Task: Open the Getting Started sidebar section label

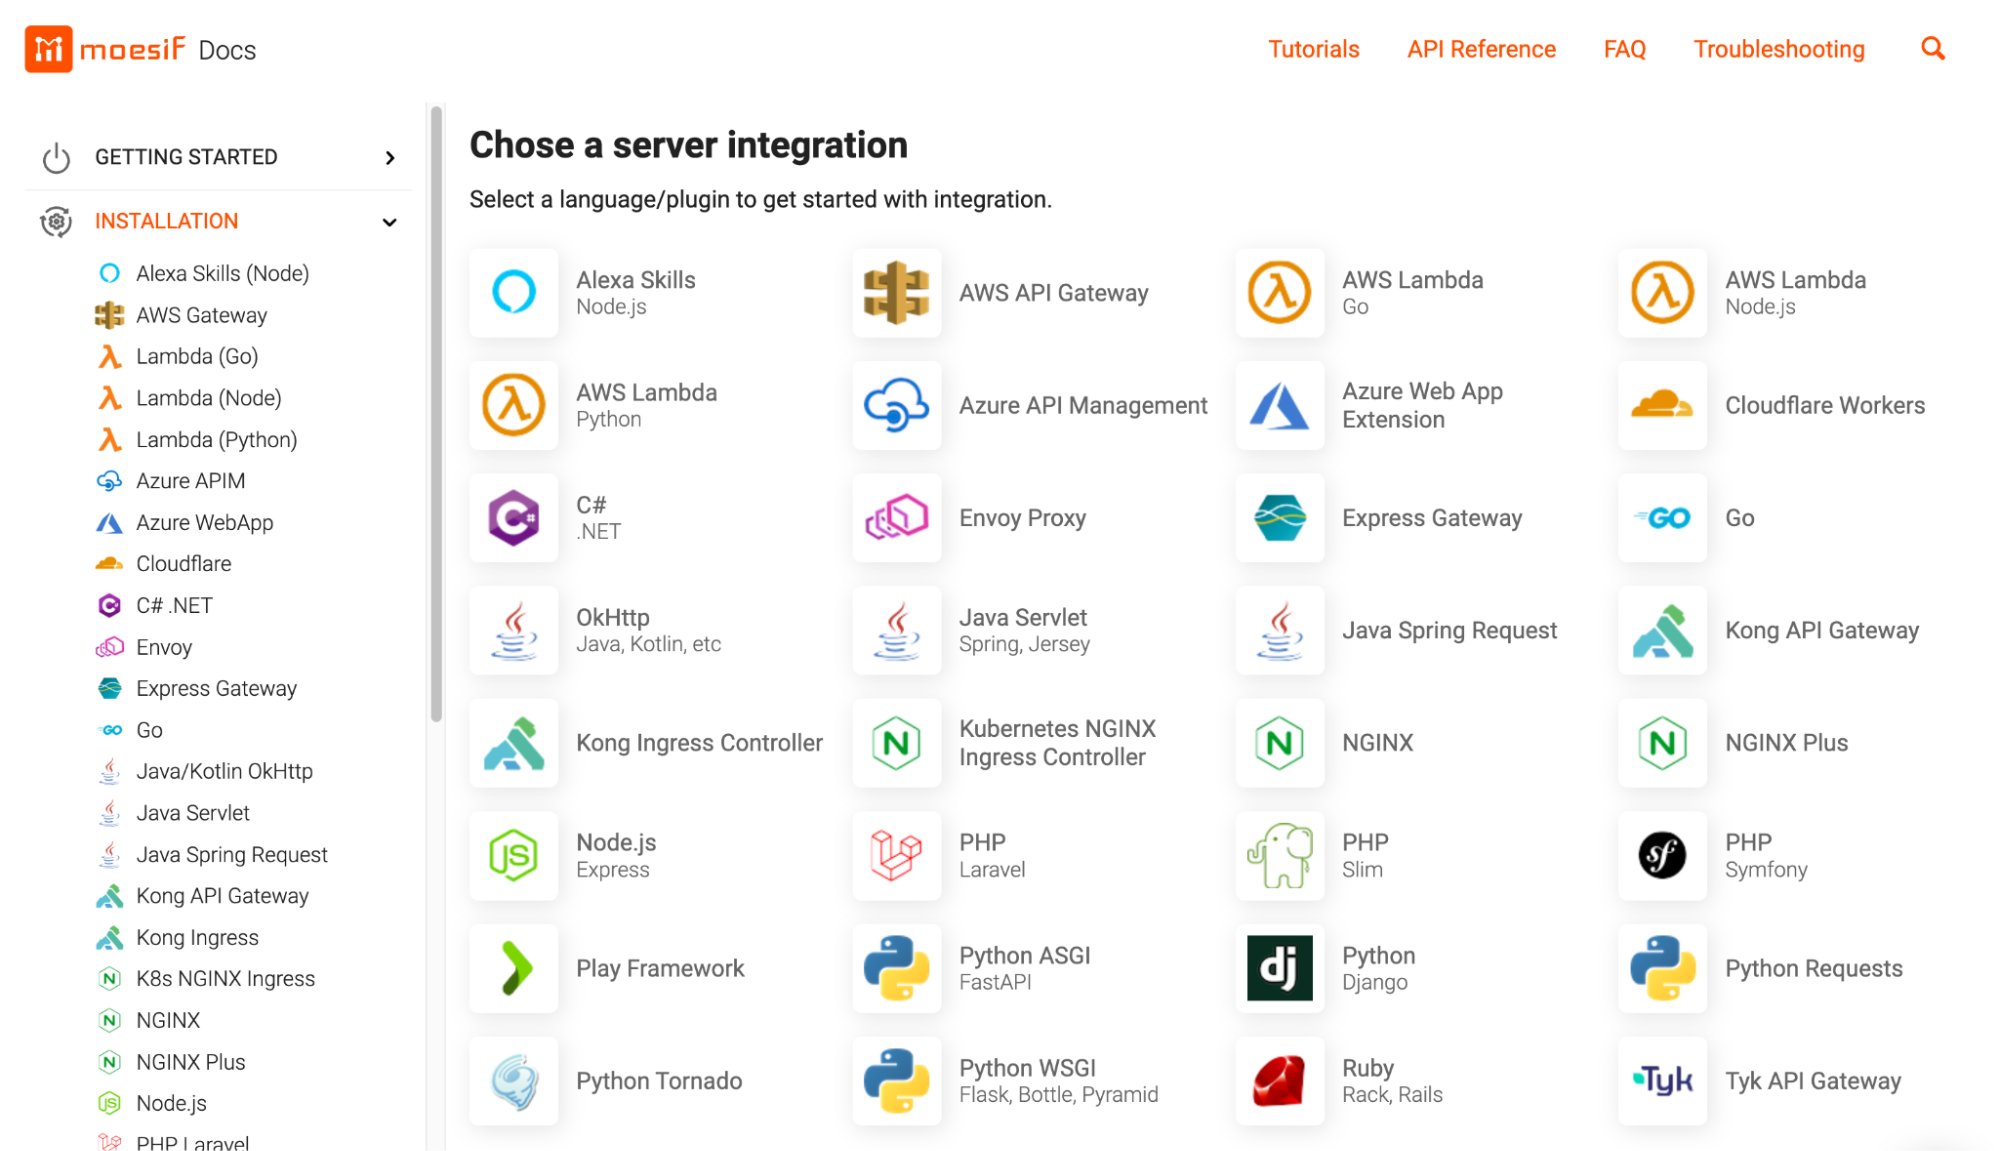Action: point(186,157)
